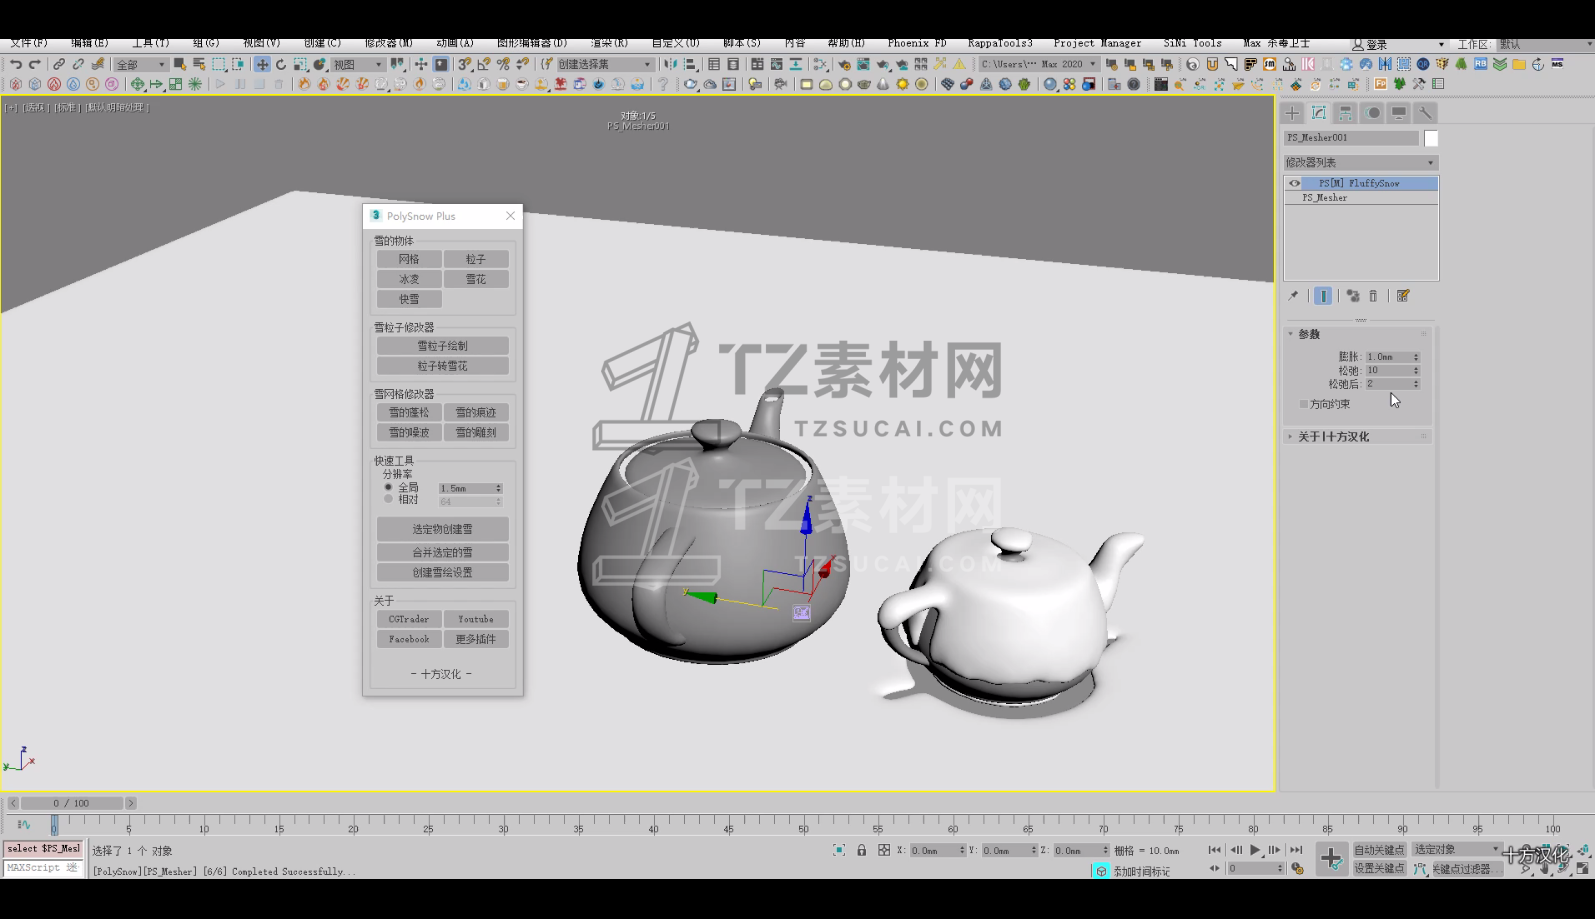
Task: Open the Create tab plus icon
Action: (1293, 113)
